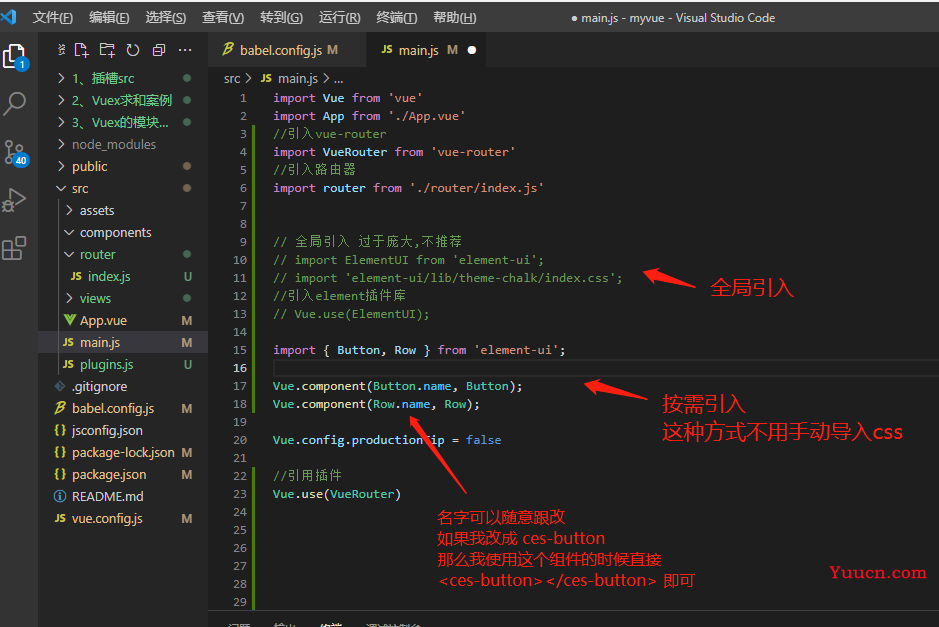This screenshot has width=939, height=627.
Task: Expand the 3、Vuex的模块 folder
Action: pos(123,122)
